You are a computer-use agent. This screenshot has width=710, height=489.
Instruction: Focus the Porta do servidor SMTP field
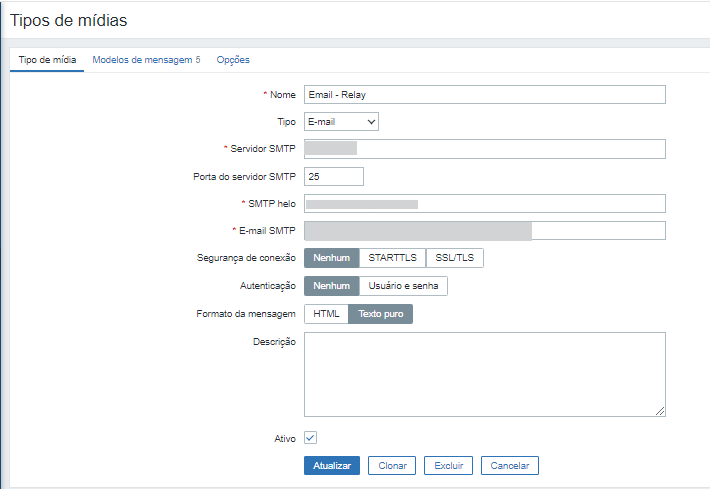tap(333, 176)
